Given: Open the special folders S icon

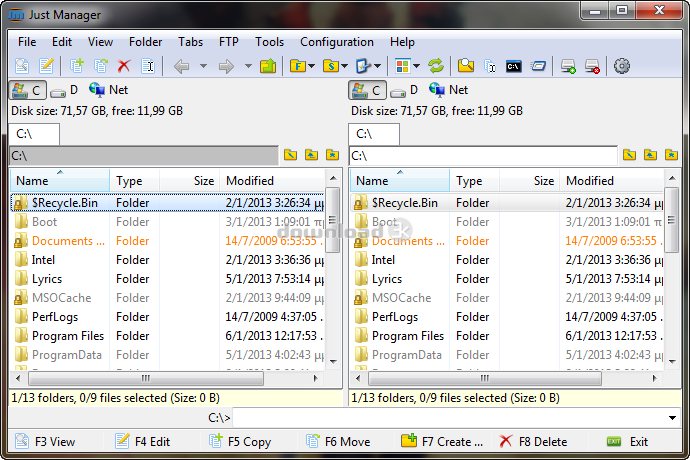Looking at the screenshot, I should point(331,66).
